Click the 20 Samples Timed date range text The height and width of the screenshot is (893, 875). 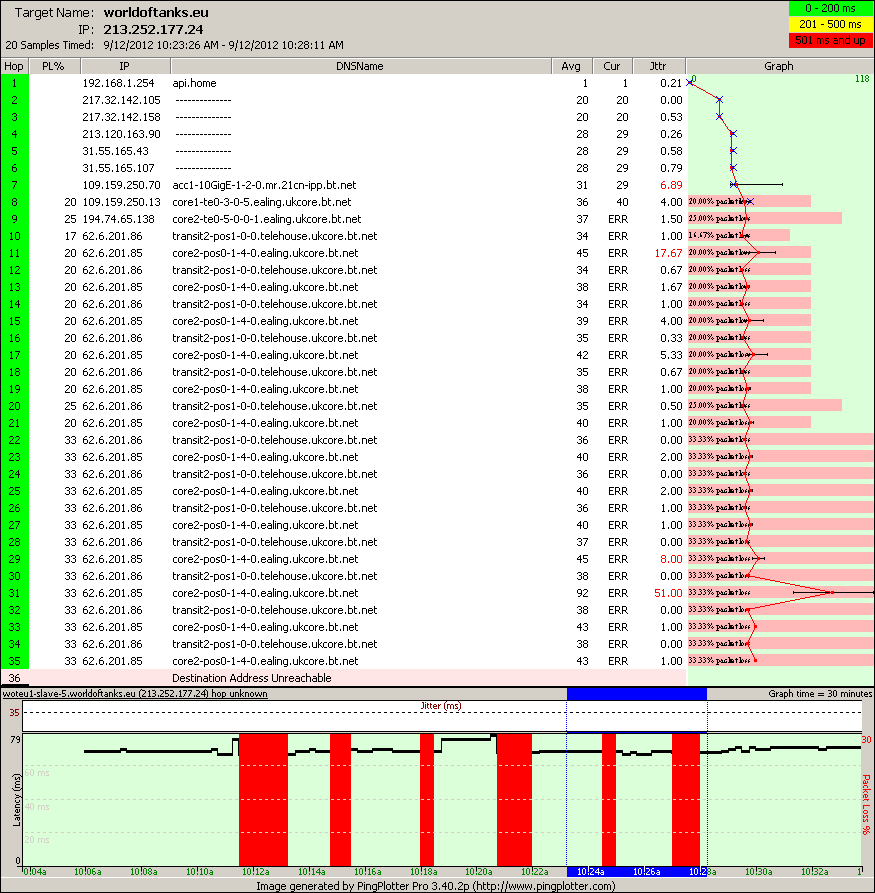[x=223, y=45]
